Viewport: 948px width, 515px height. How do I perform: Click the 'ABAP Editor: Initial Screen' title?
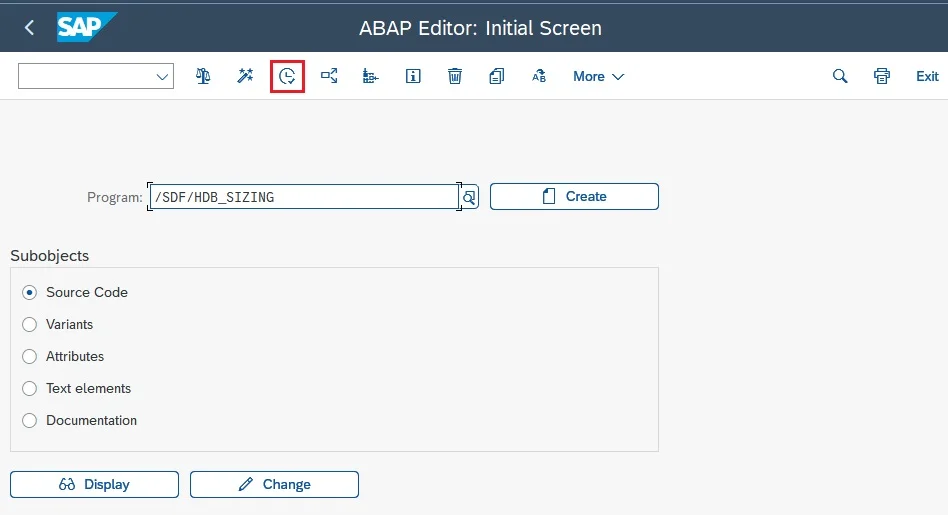point(481,28)
